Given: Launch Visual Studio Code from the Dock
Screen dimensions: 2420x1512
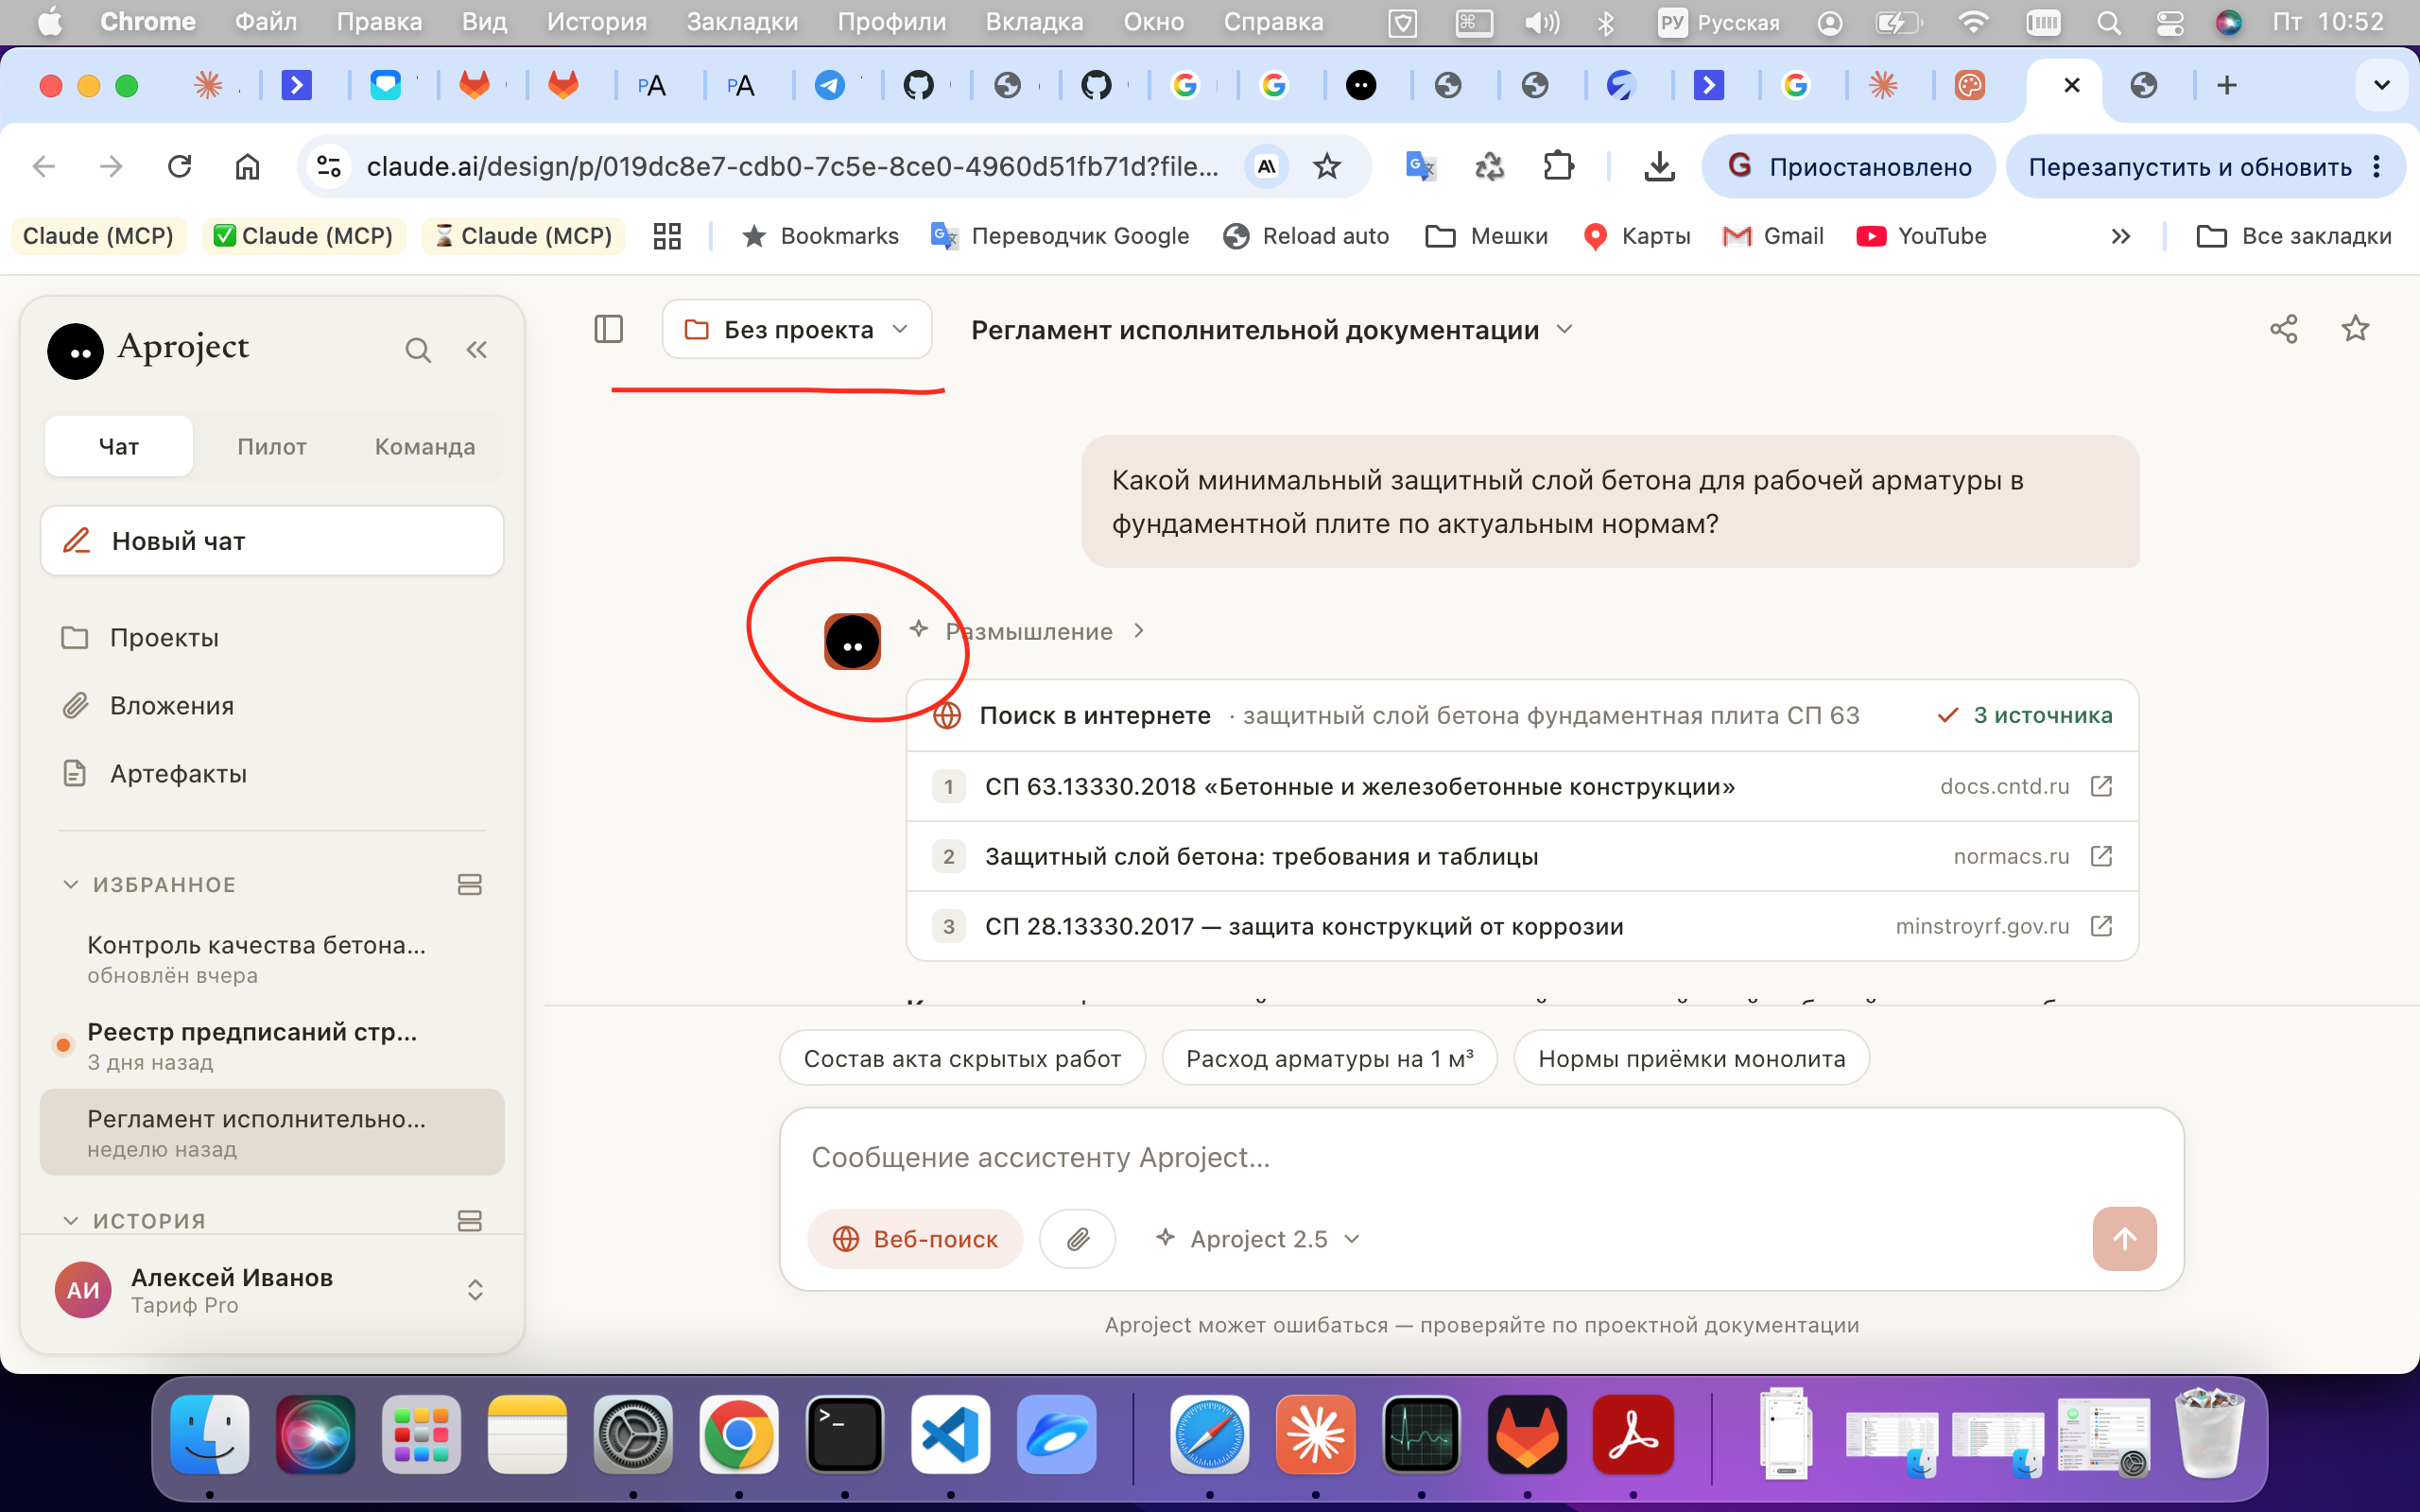Looking at the screenshot, I should [x=950, y=1435].
